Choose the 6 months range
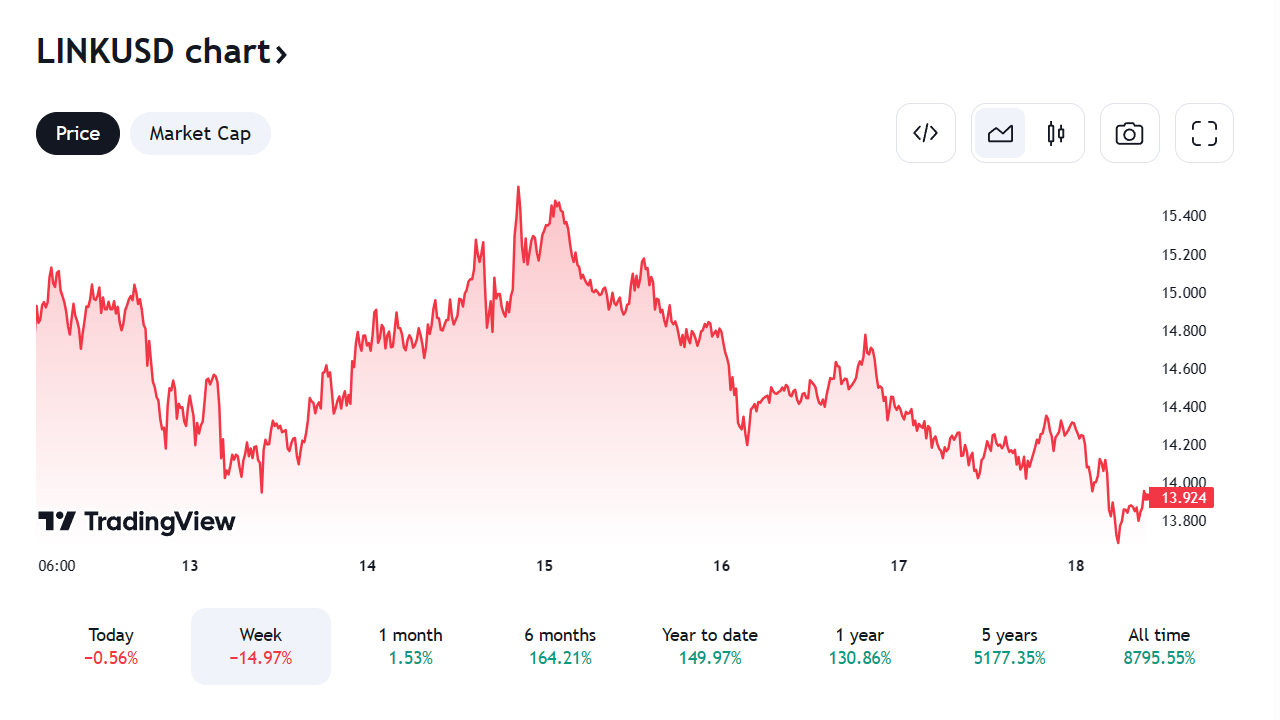 560,646
